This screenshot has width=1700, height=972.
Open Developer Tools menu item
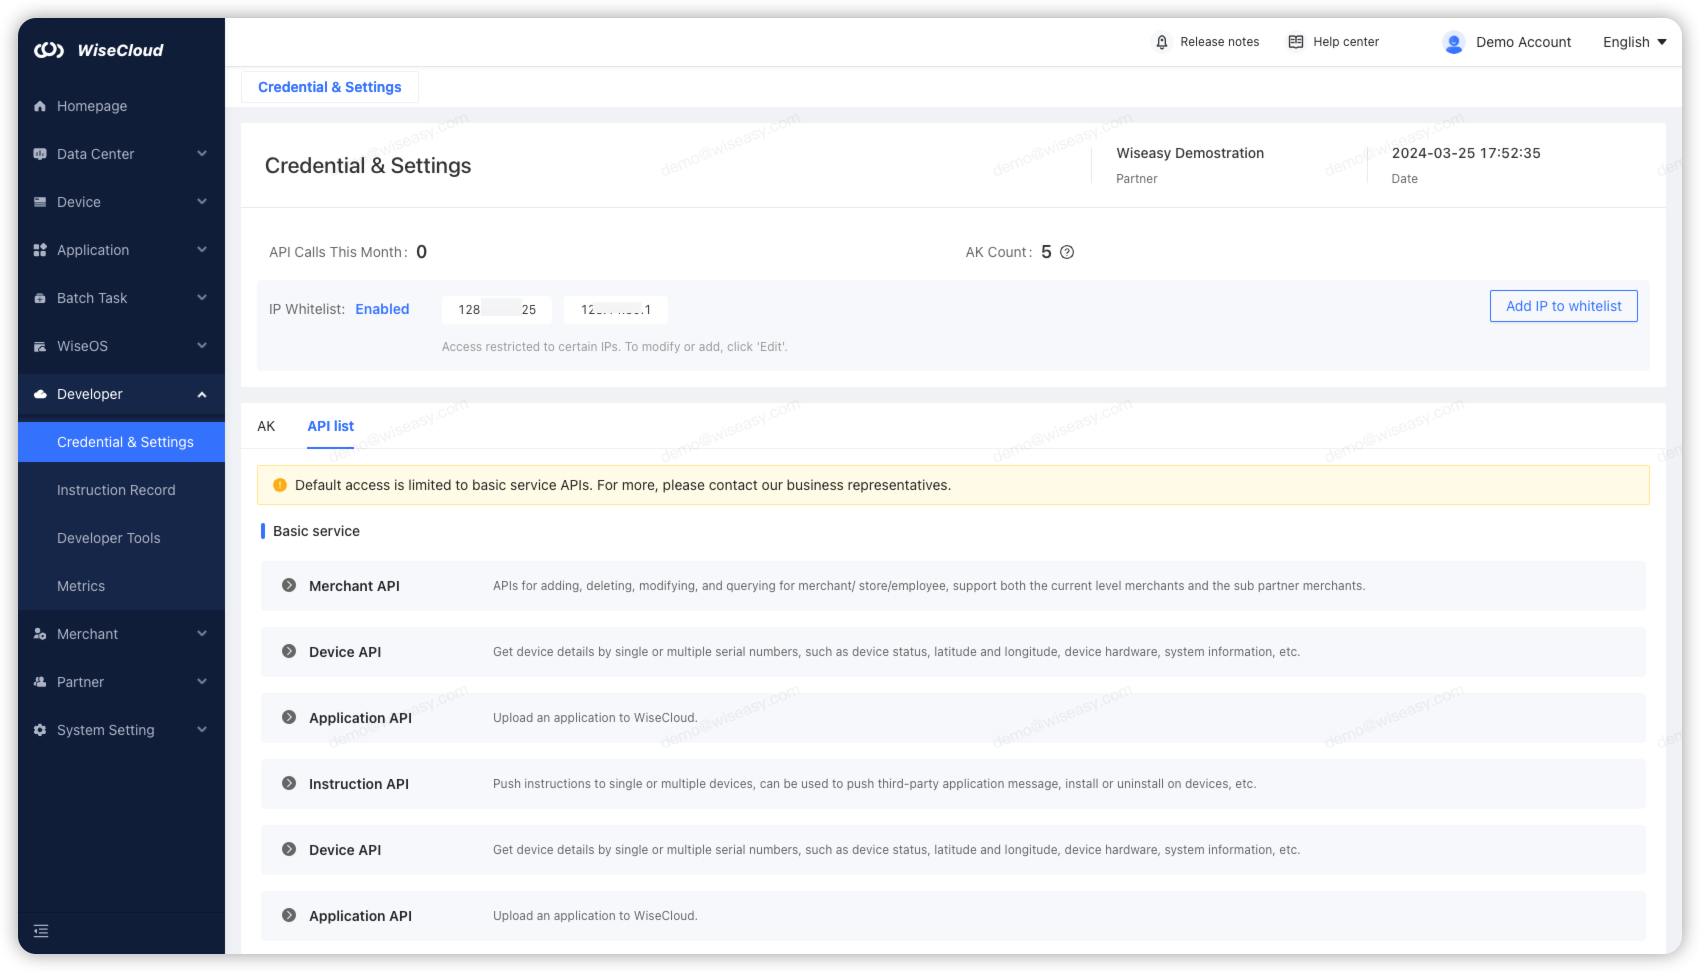[x=108, y=538]
